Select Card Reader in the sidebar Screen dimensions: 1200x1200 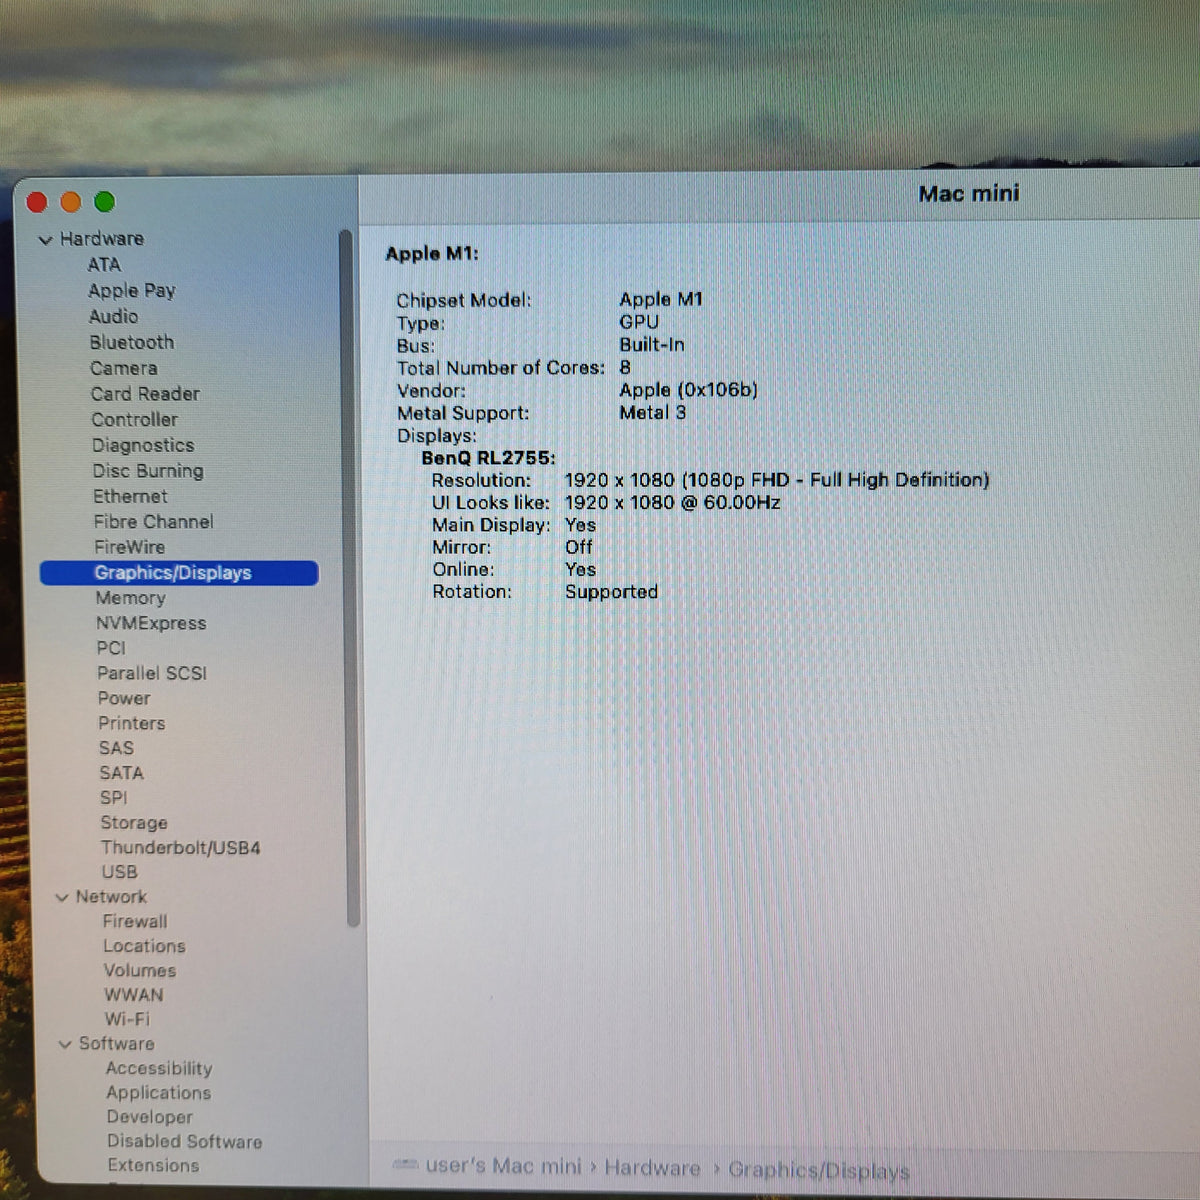[x=145, y=394]
